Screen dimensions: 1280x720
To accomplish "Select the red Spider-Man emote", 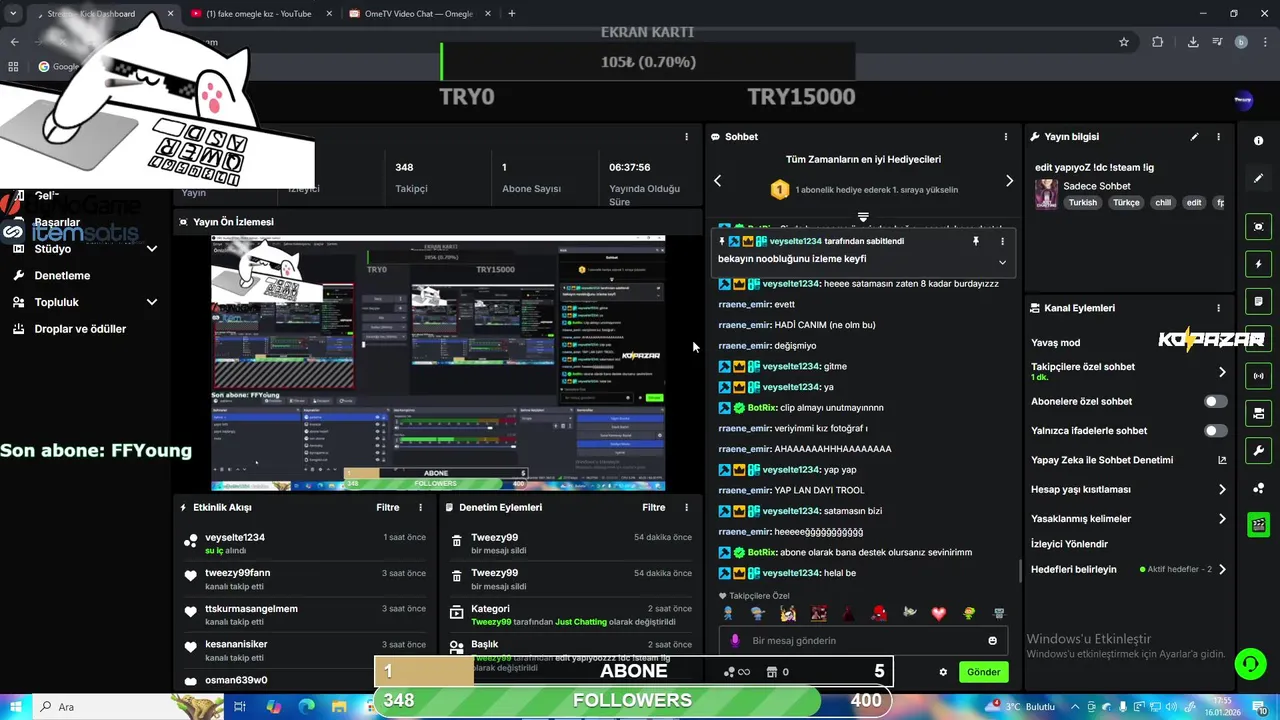I will click(x=878, y=613).
